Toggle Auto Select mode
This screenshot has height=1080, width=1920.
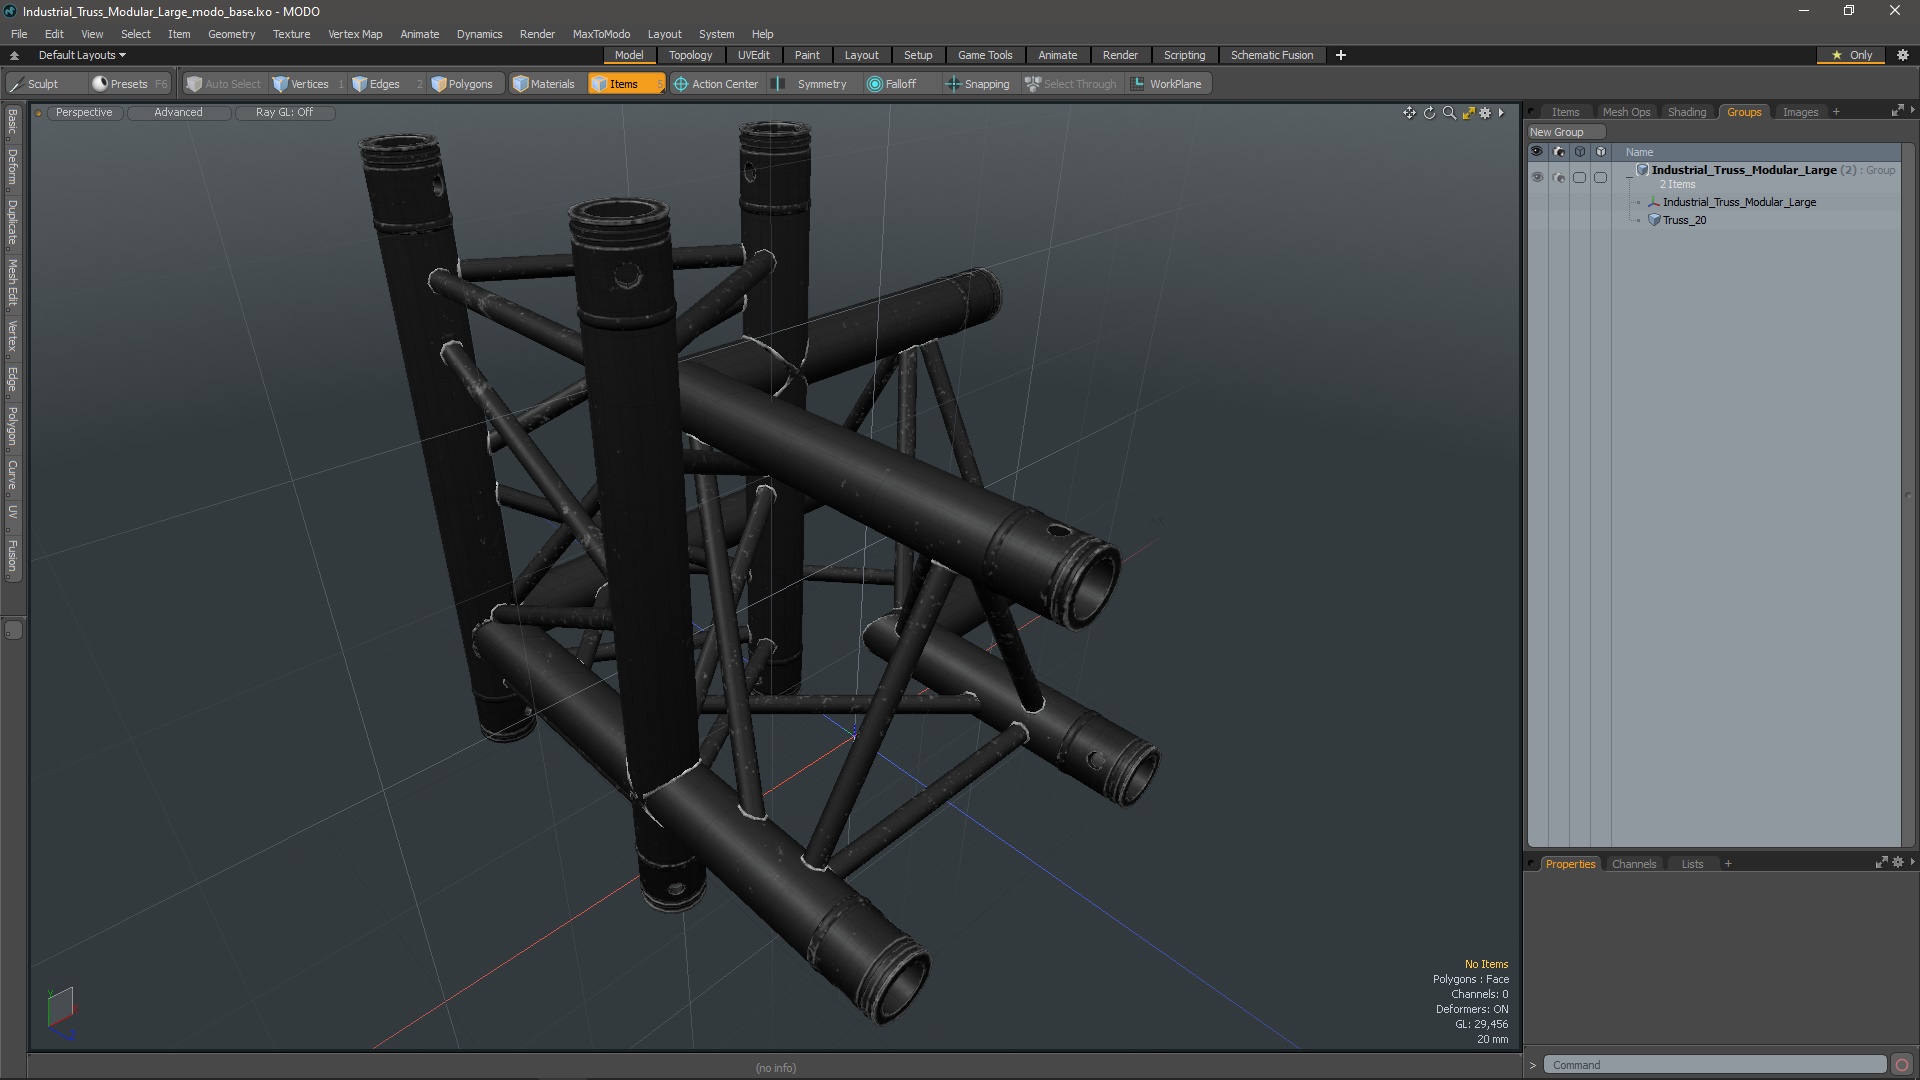coord(223,84)
